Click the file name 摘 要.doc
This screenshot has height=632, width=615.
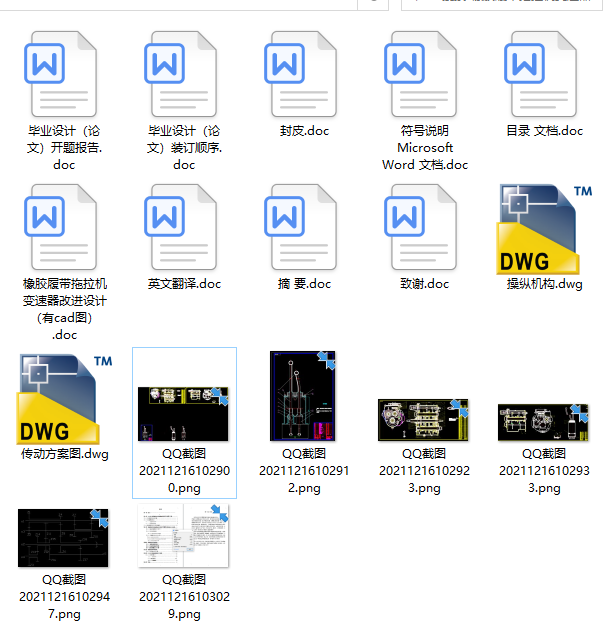305,284
